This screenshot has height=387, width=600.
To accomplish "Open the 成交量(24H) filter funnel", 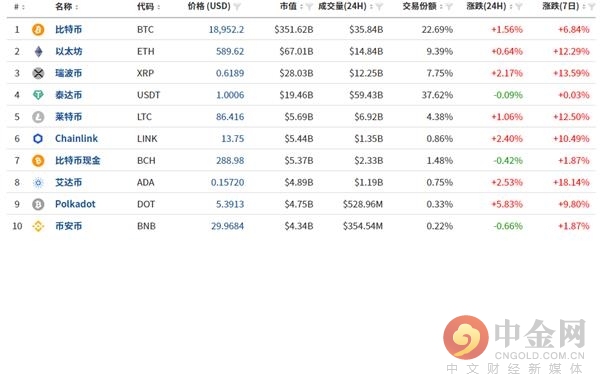I will 379,7.
